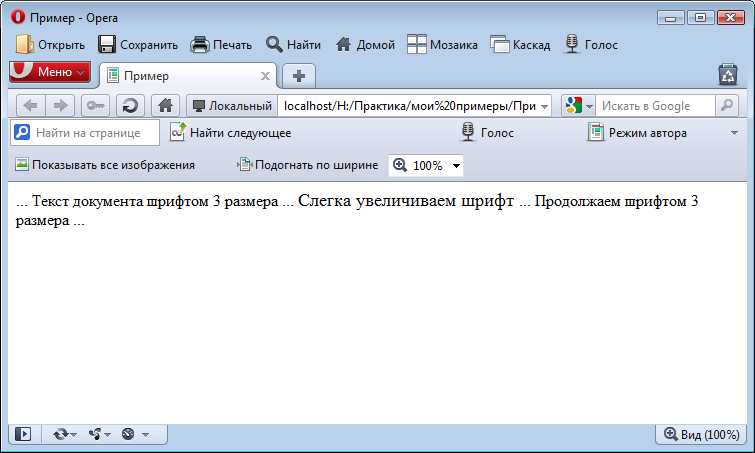Click the Голос microphone in top toolbar

572,44
